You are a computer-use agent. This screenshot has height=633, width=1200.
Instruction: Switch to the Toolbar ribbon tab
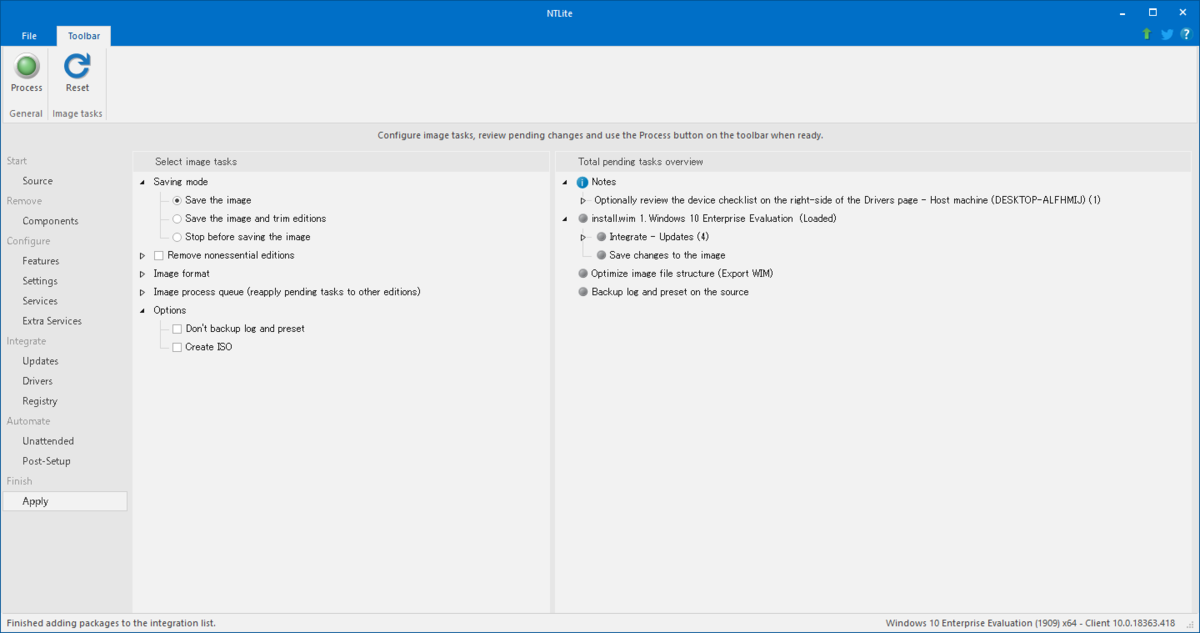pos(84,36)
